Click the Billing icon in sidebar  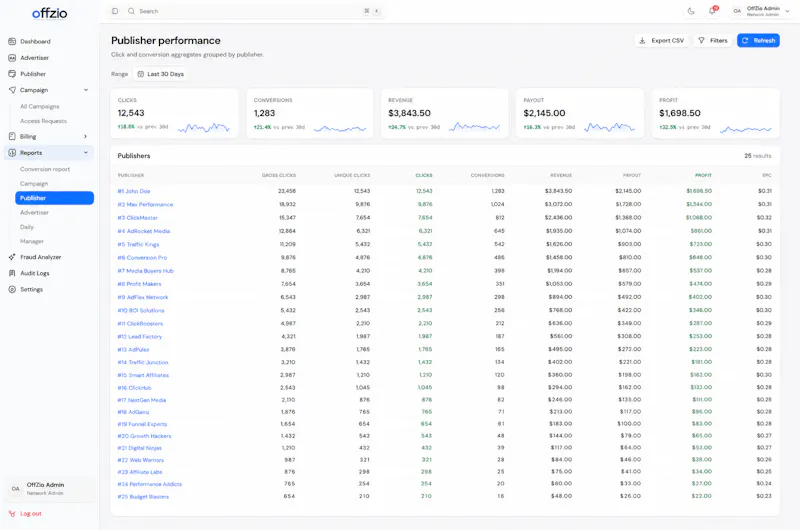point(12,136)
